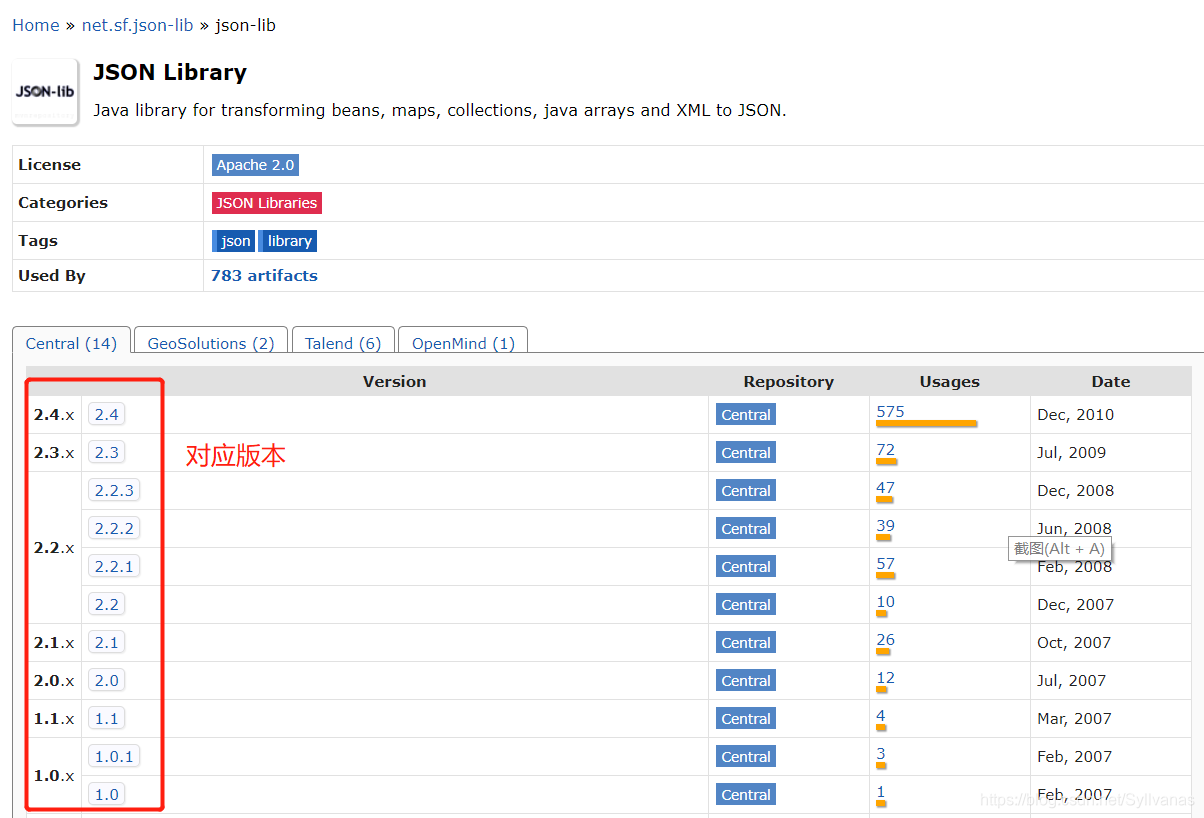
Task: Open the 47 usages link
Action: coord(885,487)
